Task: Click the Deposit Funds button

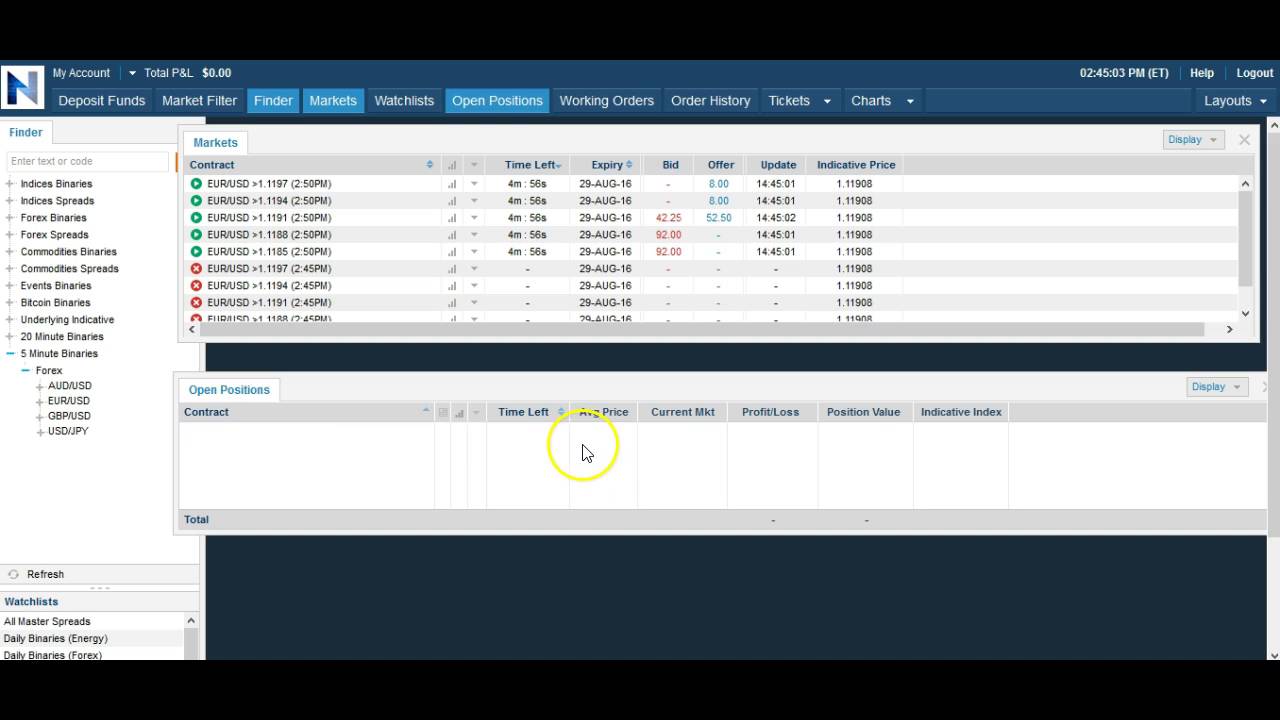Action: point(102,100)
